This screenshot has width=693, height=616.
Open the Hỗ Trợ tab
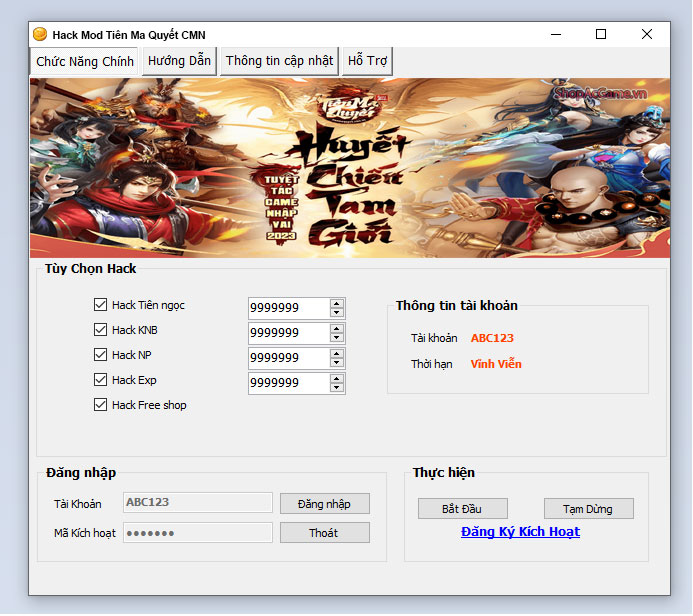pyautogui.click(x=367, y=61)
